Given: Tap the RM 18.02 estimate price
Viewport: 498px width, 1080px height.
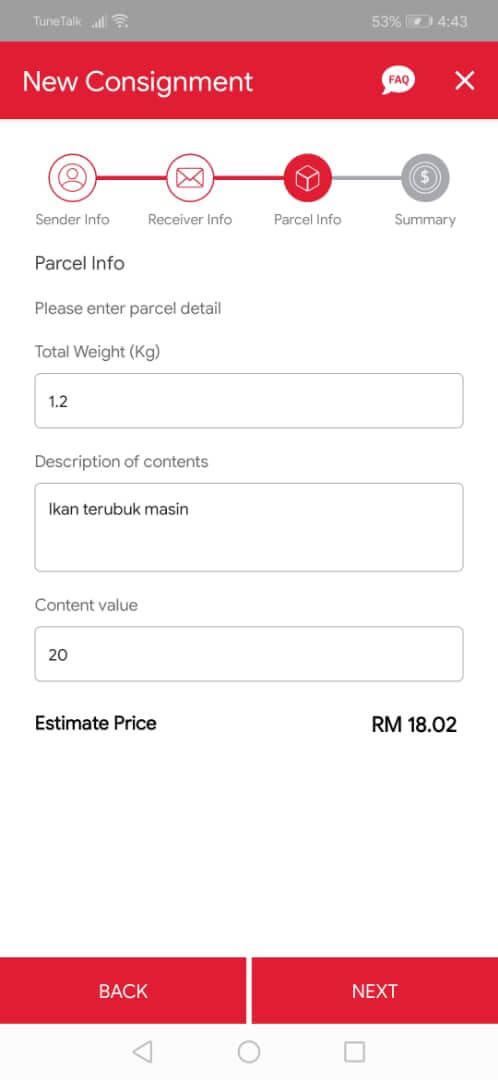Looking at the screenshot, I should tap(414, 724).
